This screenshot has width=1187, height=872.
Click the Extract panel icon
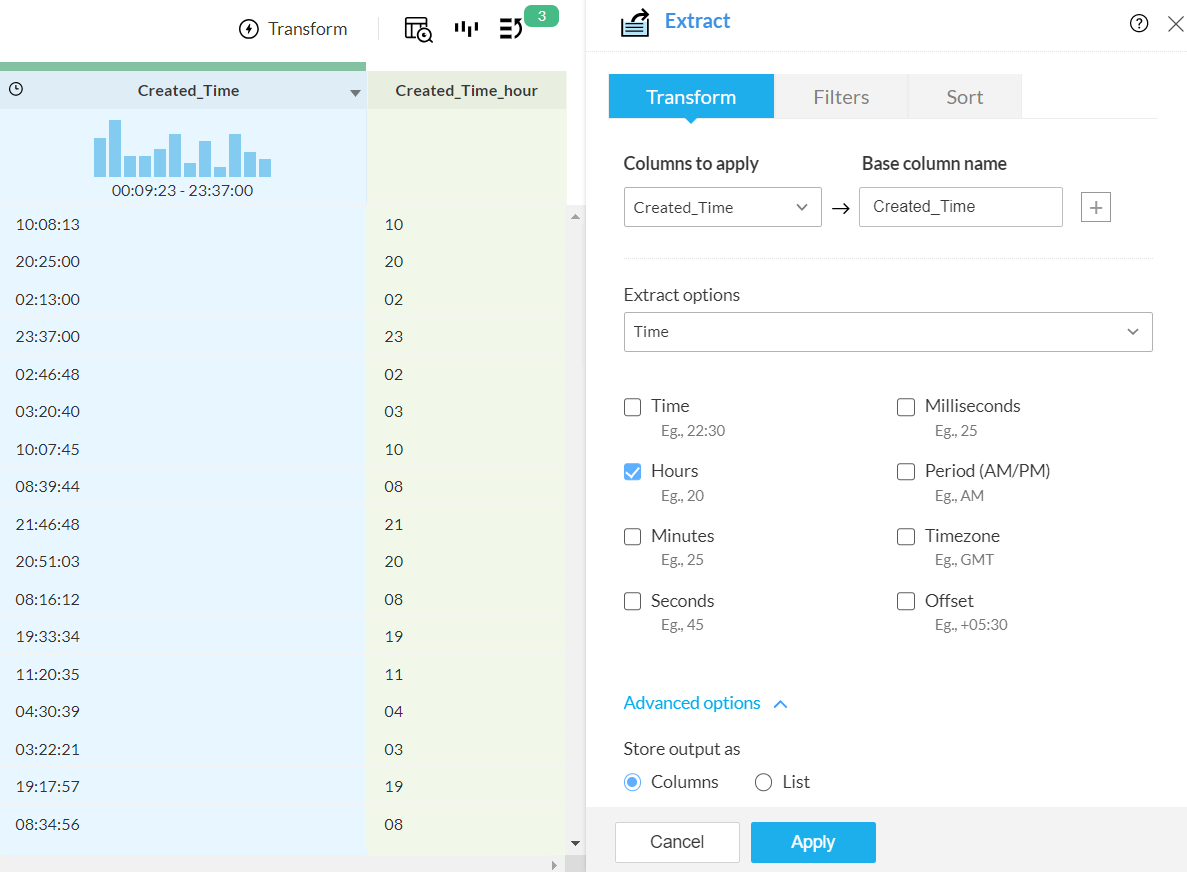tap(635, 23)
